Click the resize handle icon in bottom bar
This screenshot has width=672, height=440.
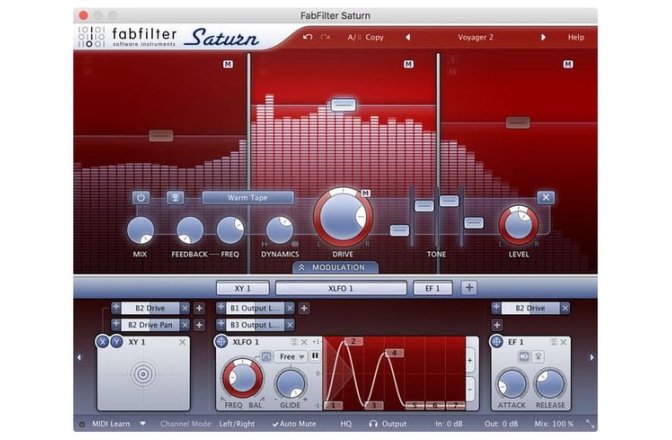[590, 424]
